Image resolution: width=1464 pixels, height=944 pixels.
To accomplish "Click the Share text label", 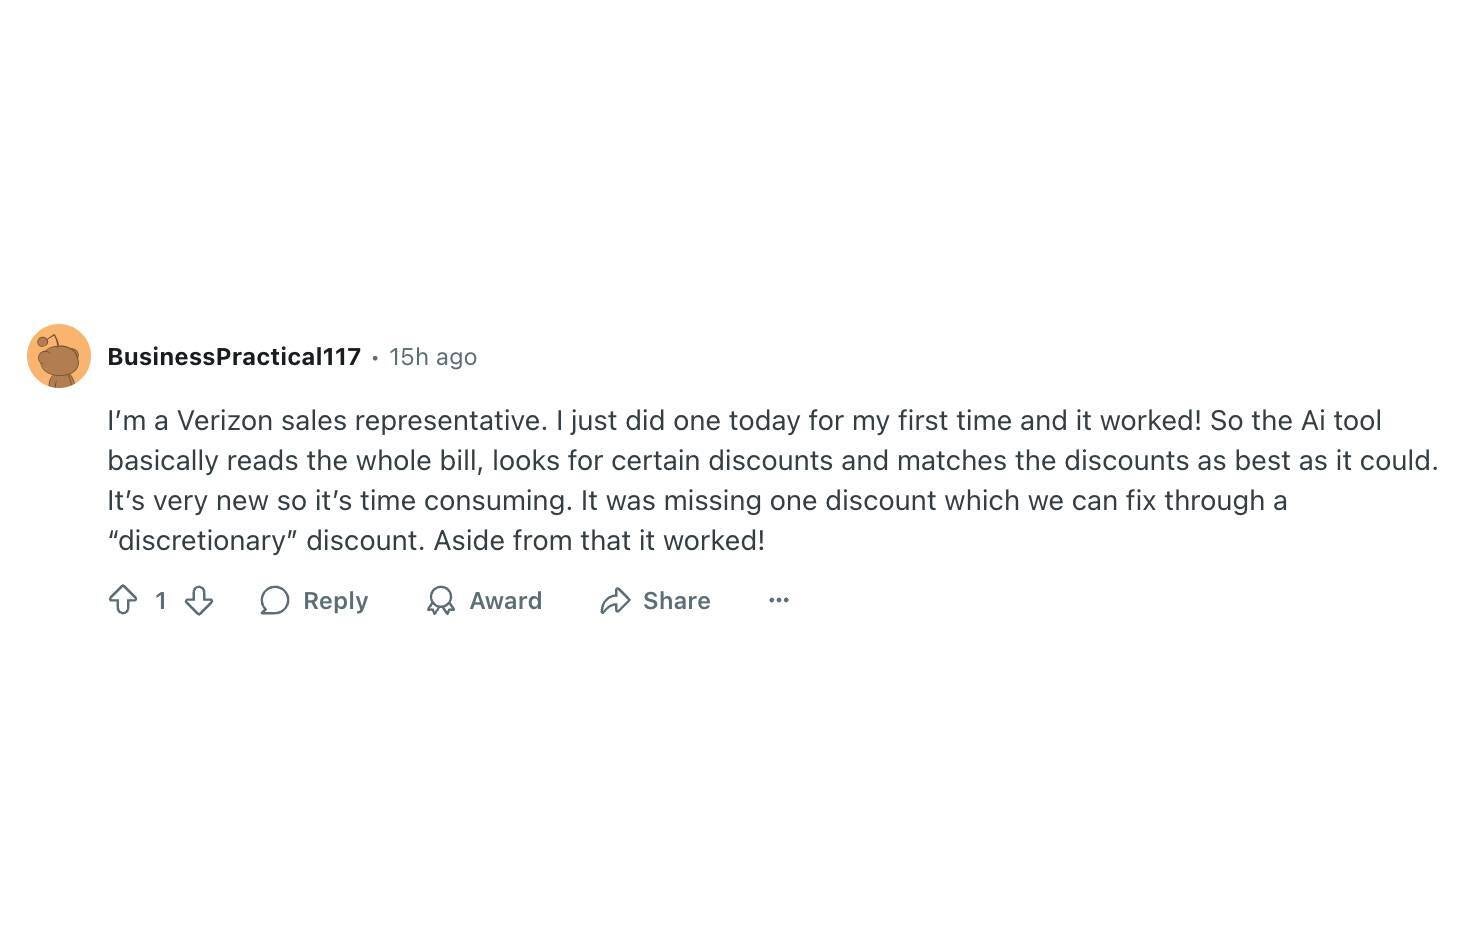I will [x=677, y=600].
